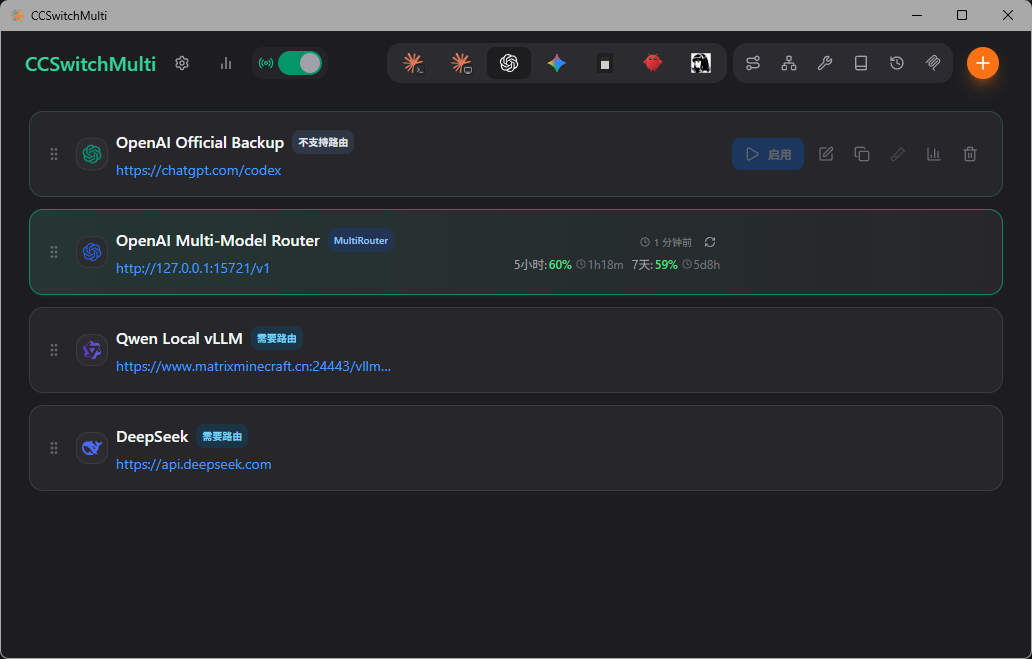Click the 不支持路由 badge

(x=323, y=142)
